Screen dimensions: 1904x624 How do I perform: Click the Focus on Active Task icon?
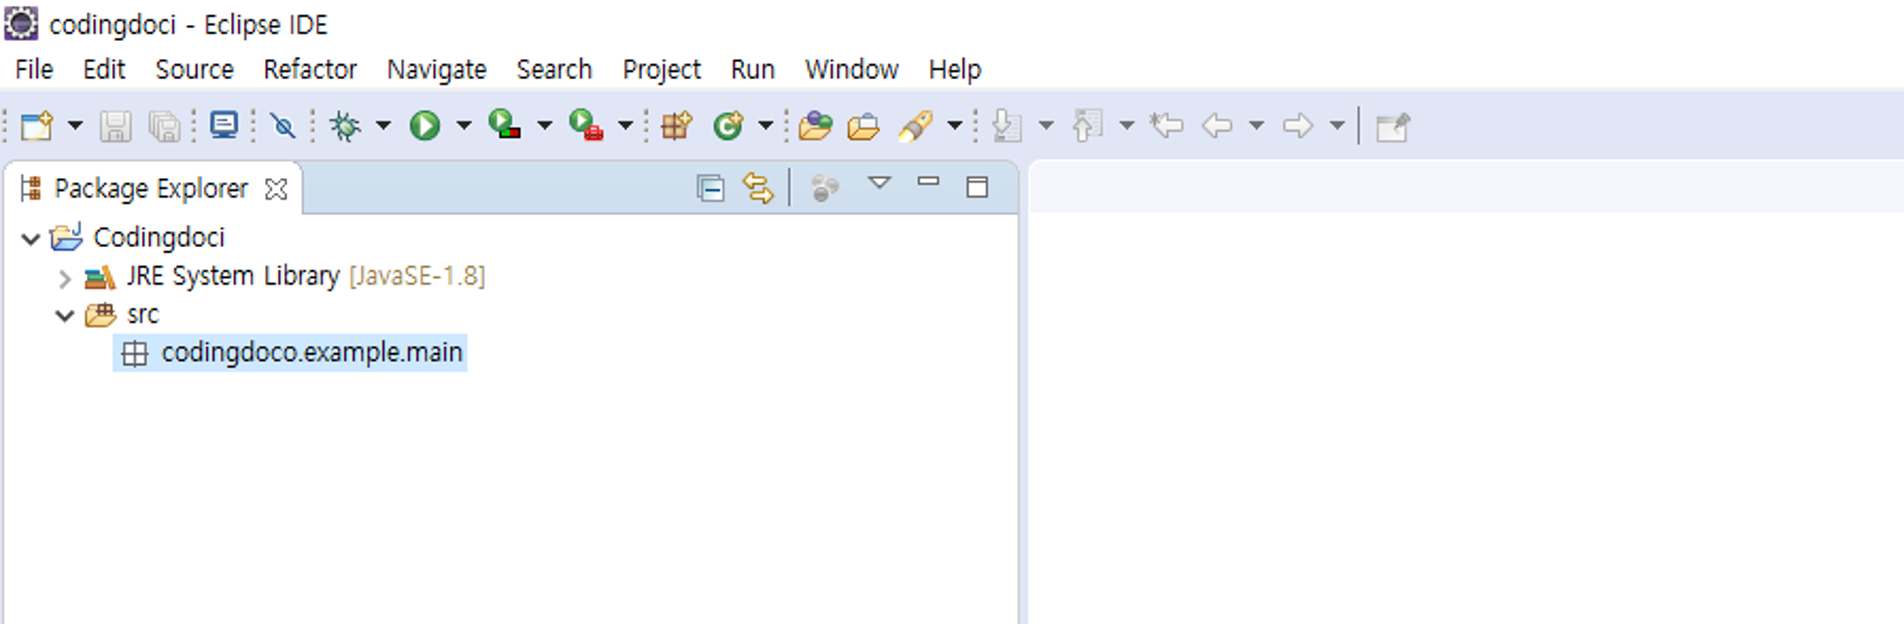pos(824,188)
